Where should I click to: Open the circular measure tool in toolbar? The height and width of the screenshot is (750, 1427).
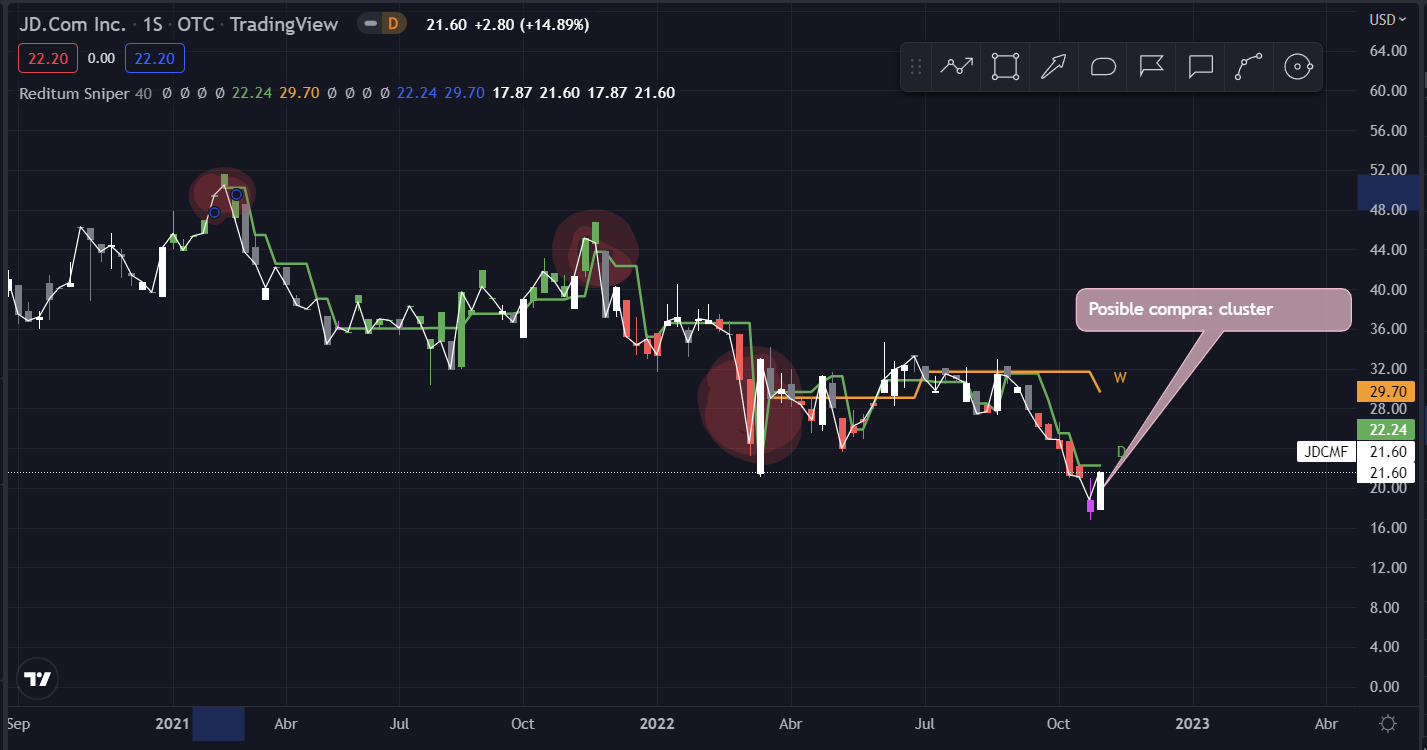click(x=1298, y=67)
